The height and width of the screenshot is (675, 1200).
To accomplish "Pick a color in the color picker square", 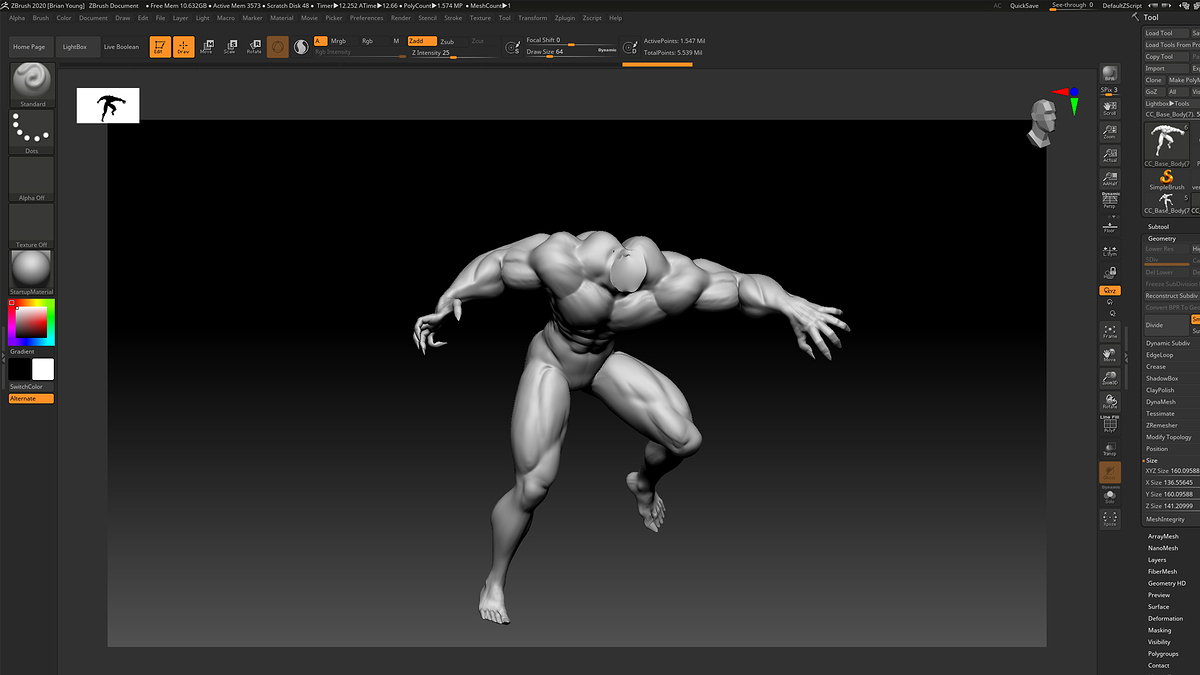I will 31,321.
